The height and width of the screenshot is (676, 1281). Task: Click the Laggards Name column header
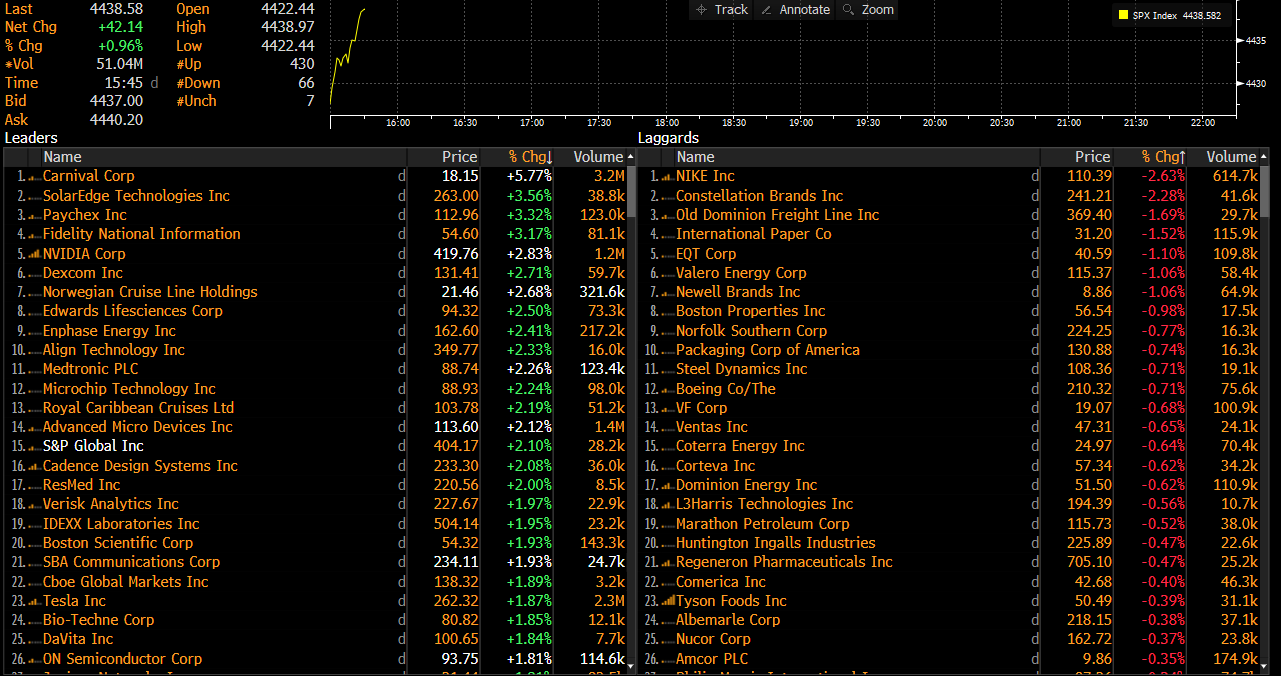[695, 157]
